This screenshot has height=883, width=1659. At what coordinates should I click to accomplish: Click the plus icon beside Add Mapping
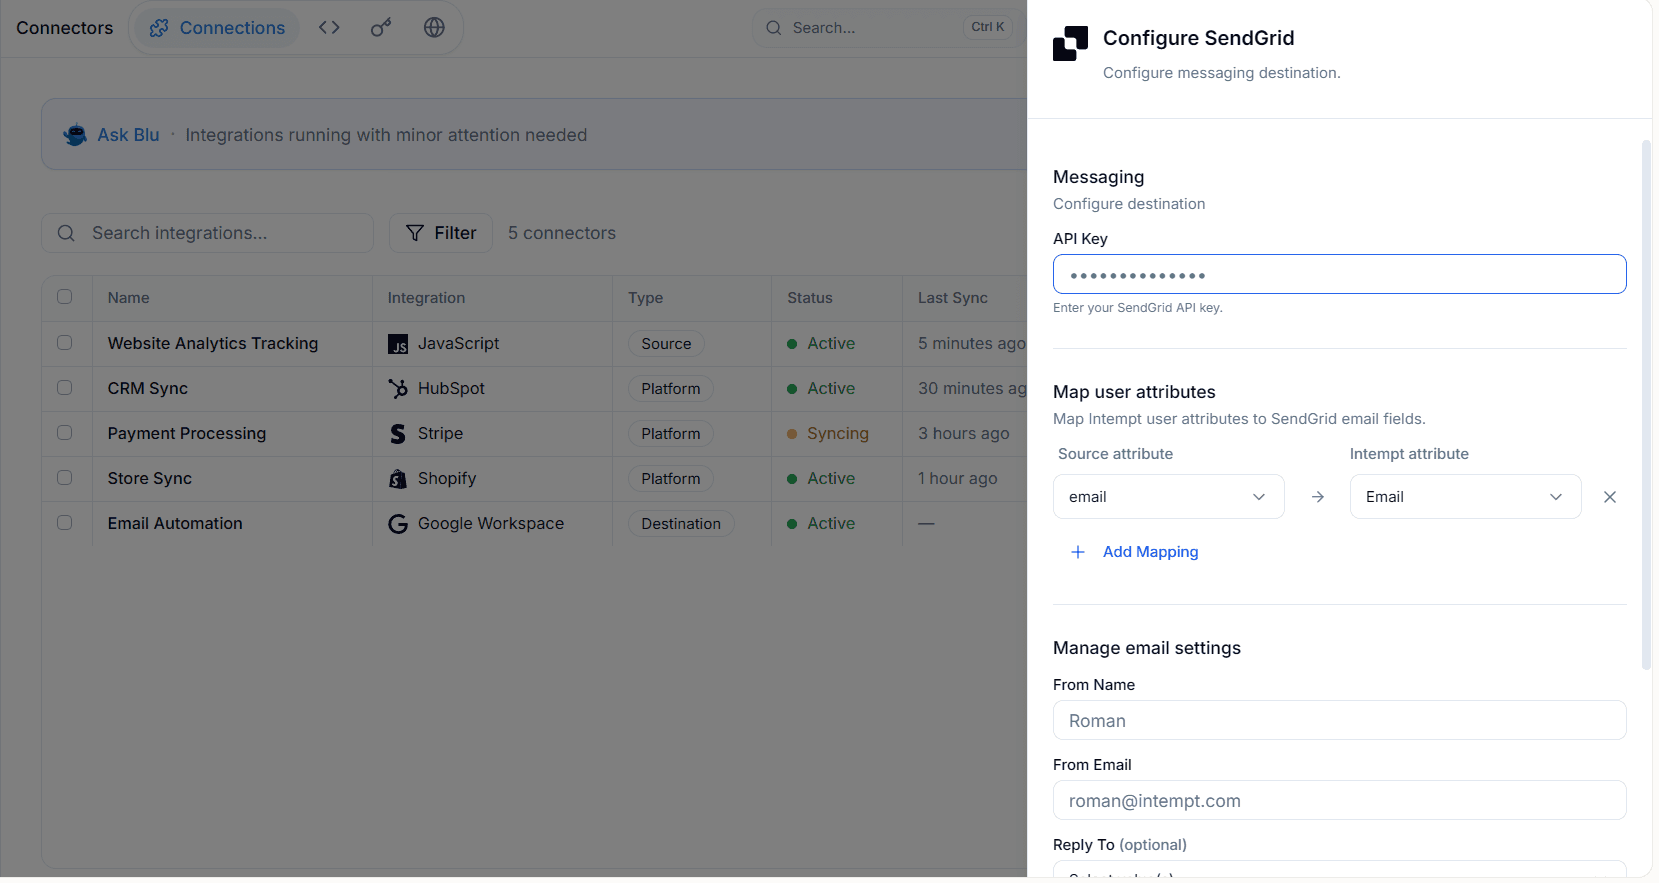(1078, 552)
